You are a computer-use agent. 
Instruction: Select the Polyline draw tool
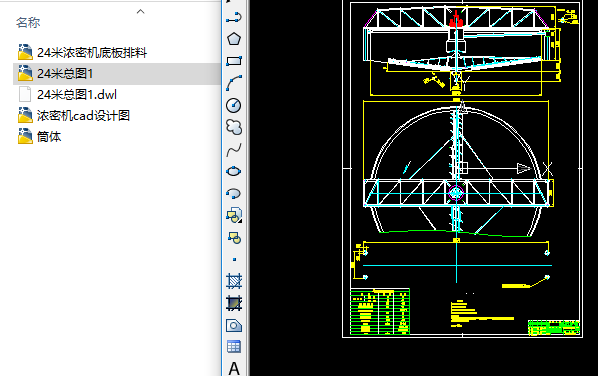234,17
